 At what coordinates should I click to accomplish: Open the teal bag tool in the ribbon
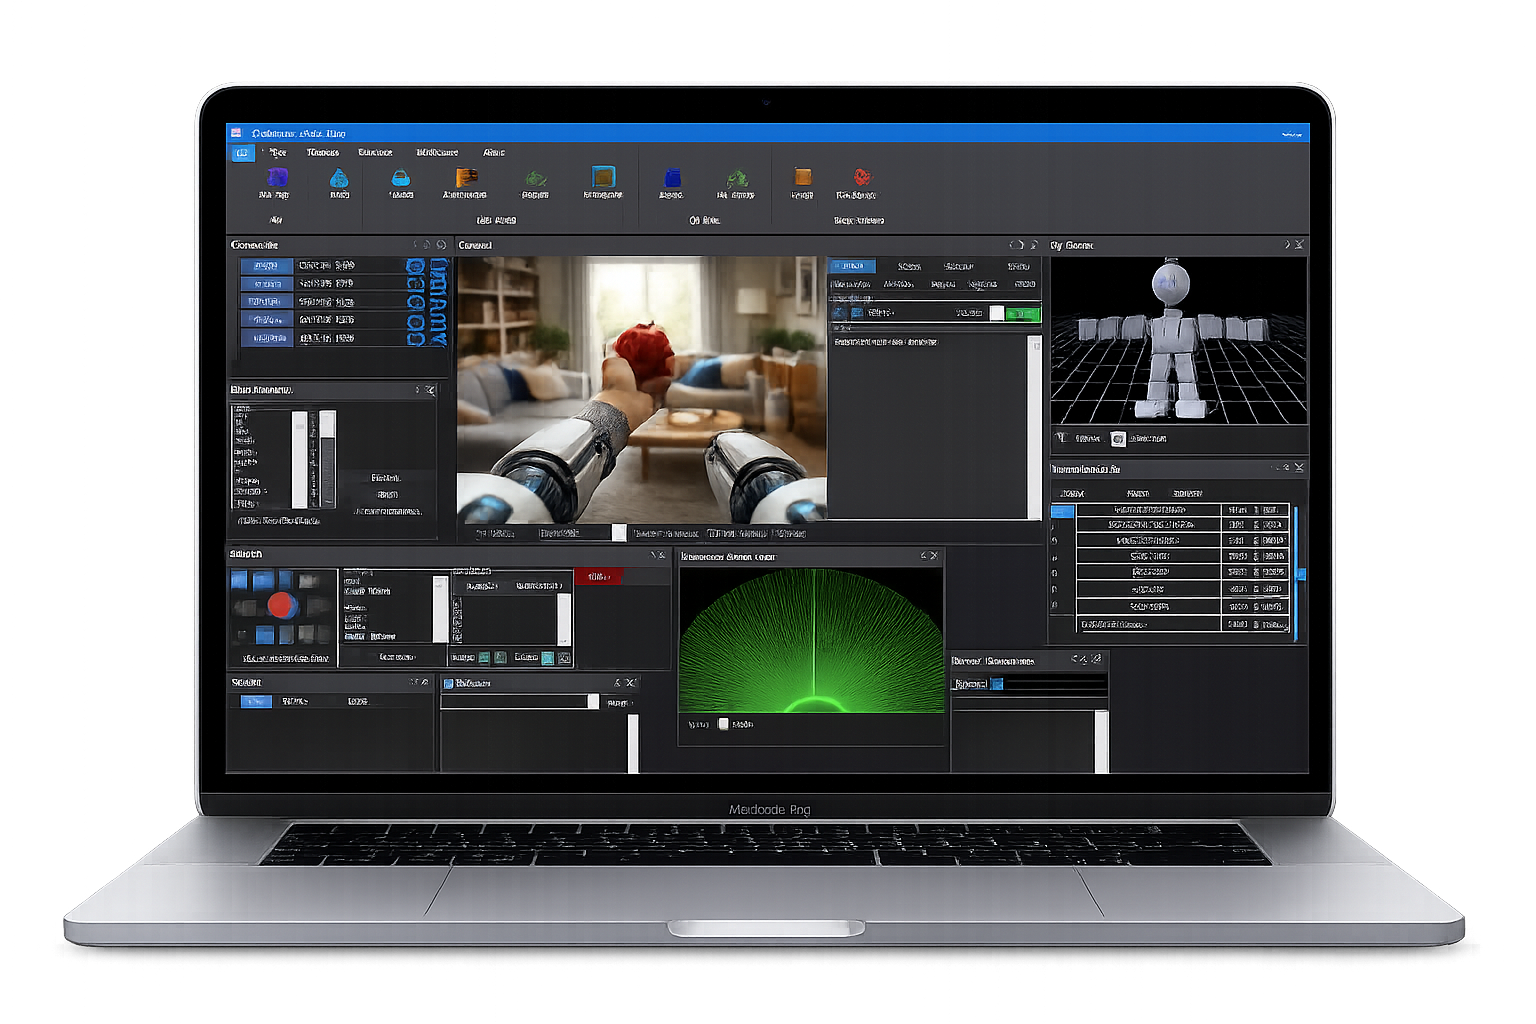(401, 178)
